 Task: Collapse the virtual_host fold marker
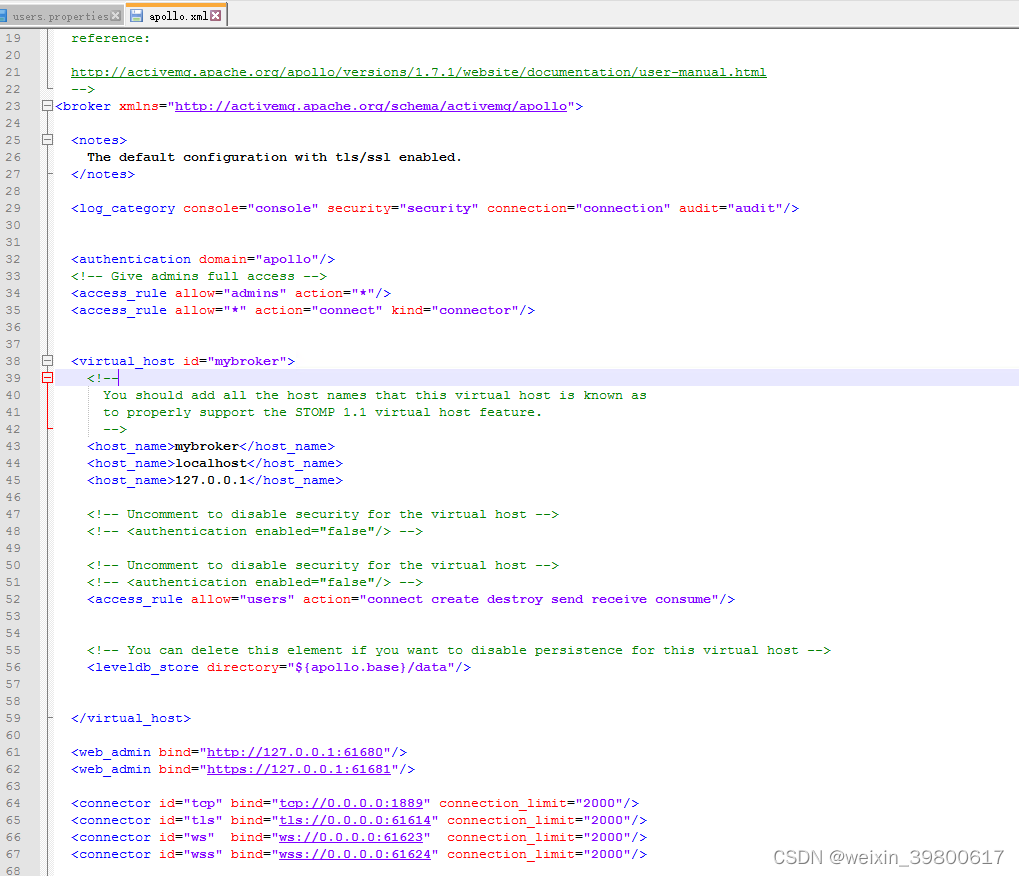point(47,361)
